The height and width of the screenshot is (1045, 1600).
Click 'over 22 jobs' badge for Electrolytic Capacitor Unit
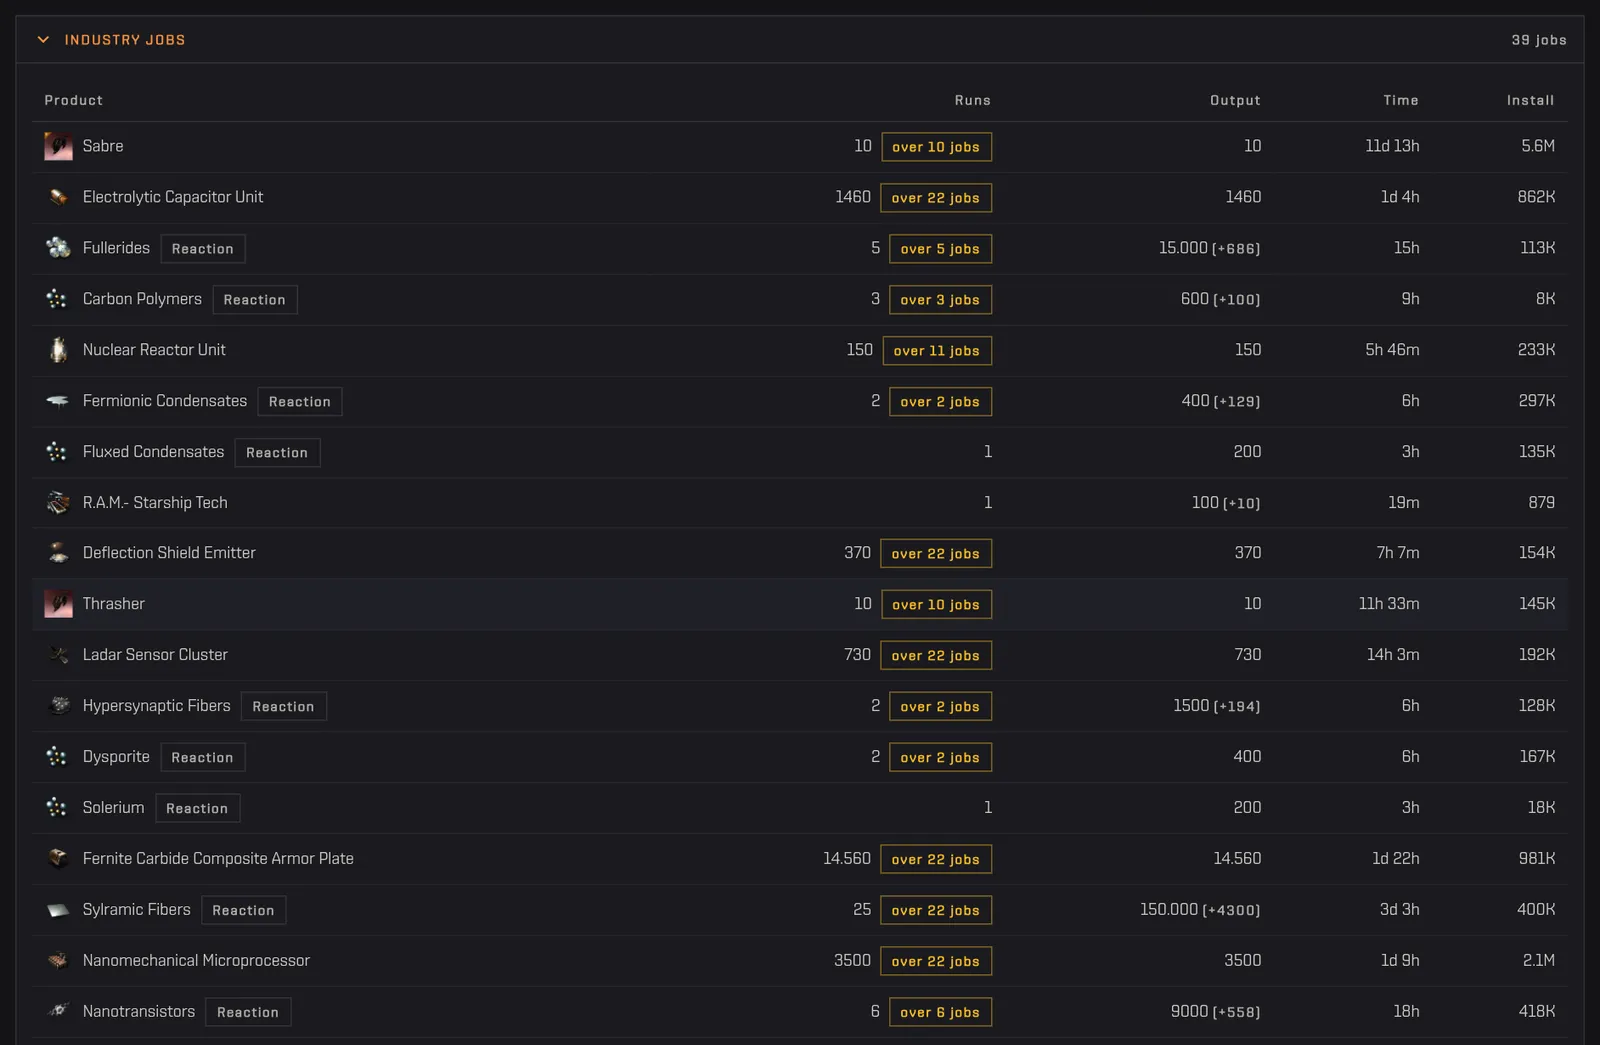[936, 198]
